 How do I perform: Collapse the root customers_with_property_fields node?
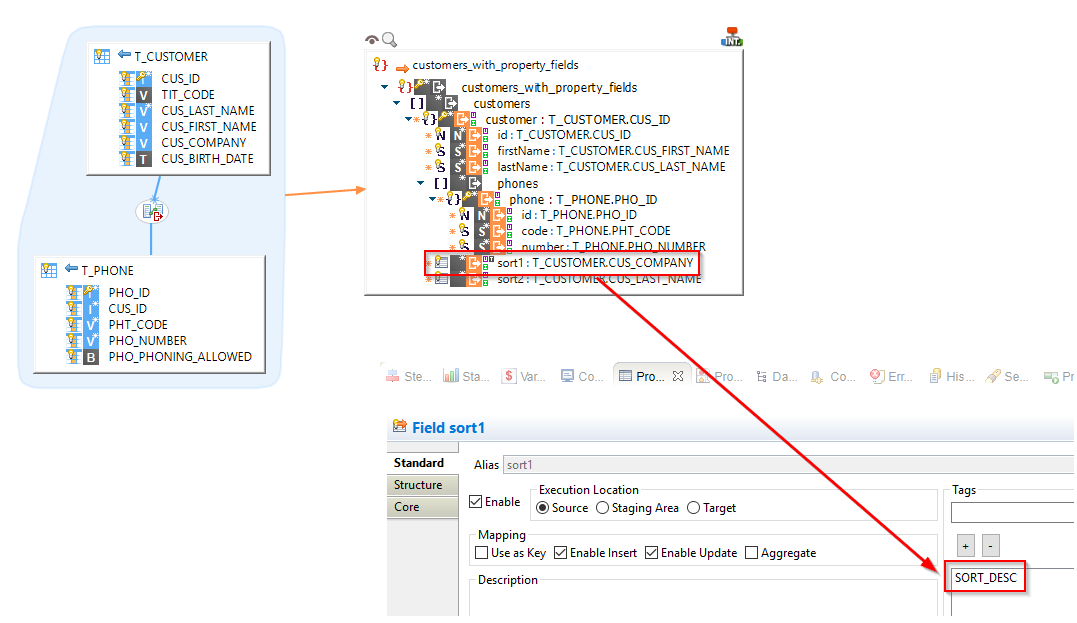pyautogui.click(x=385, y=87)
